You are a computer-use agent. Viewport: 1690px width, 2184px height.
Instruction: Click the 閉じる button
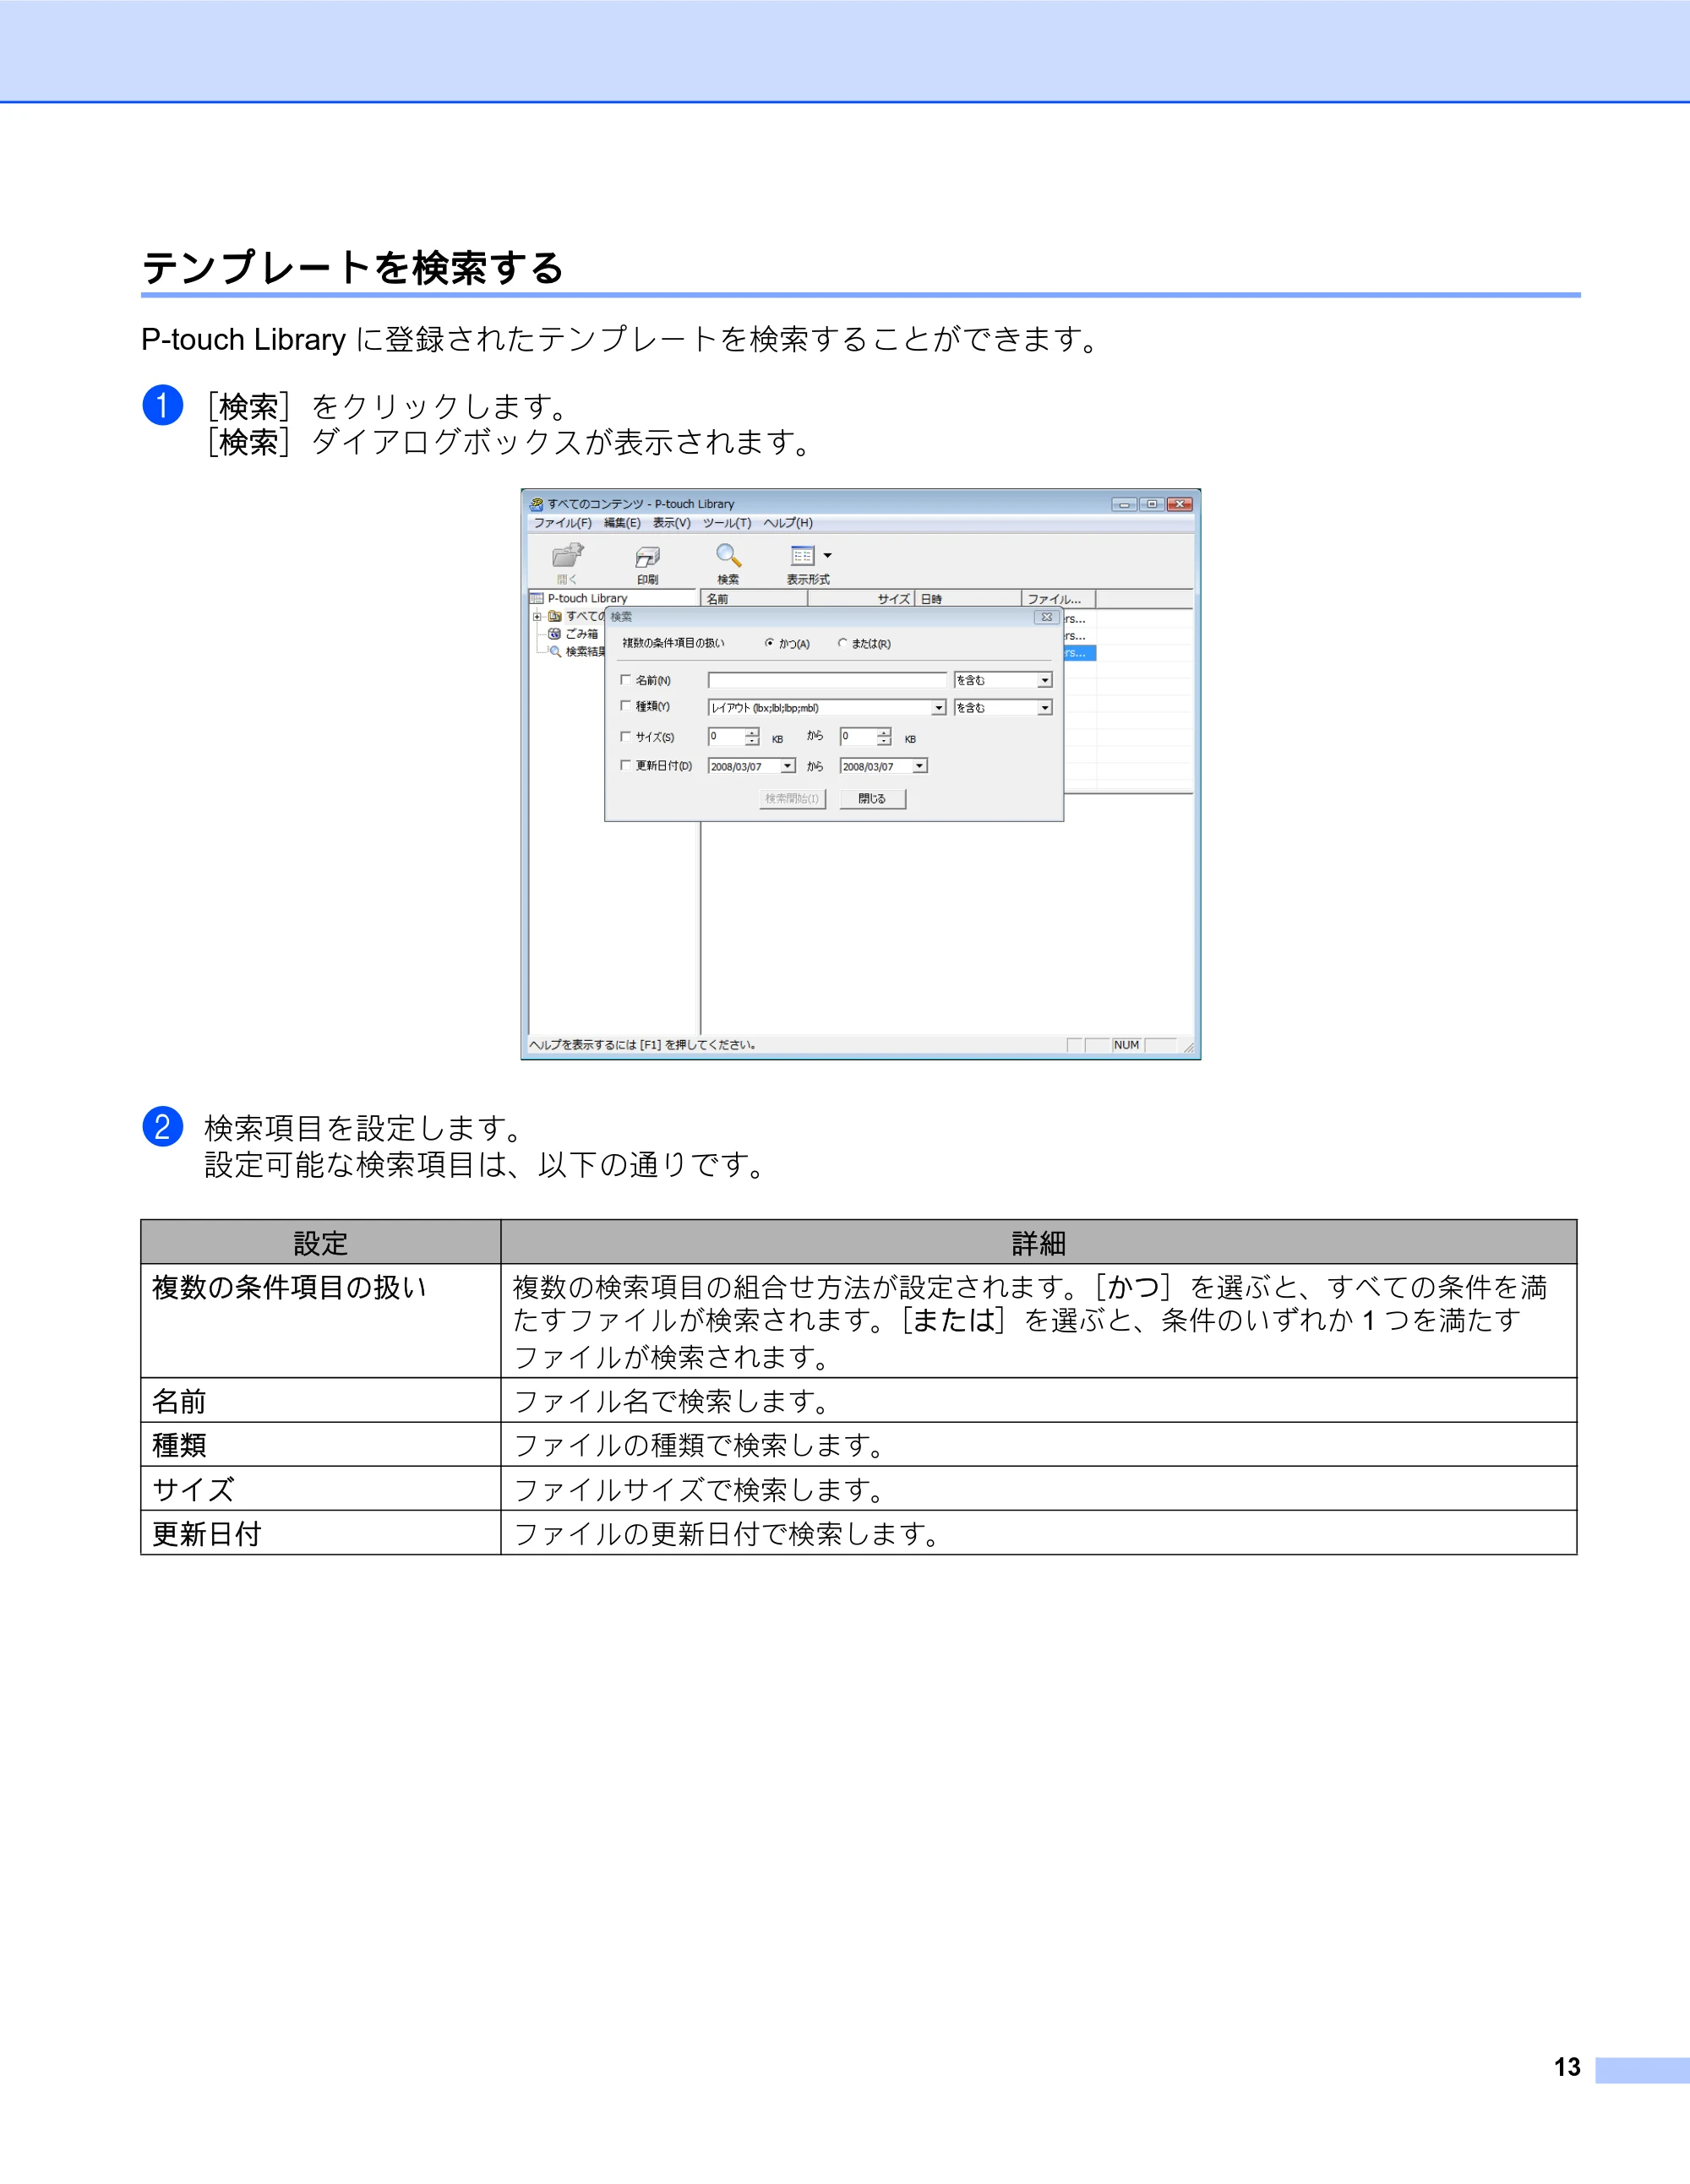pyautogui.click(x=872, y=798)
